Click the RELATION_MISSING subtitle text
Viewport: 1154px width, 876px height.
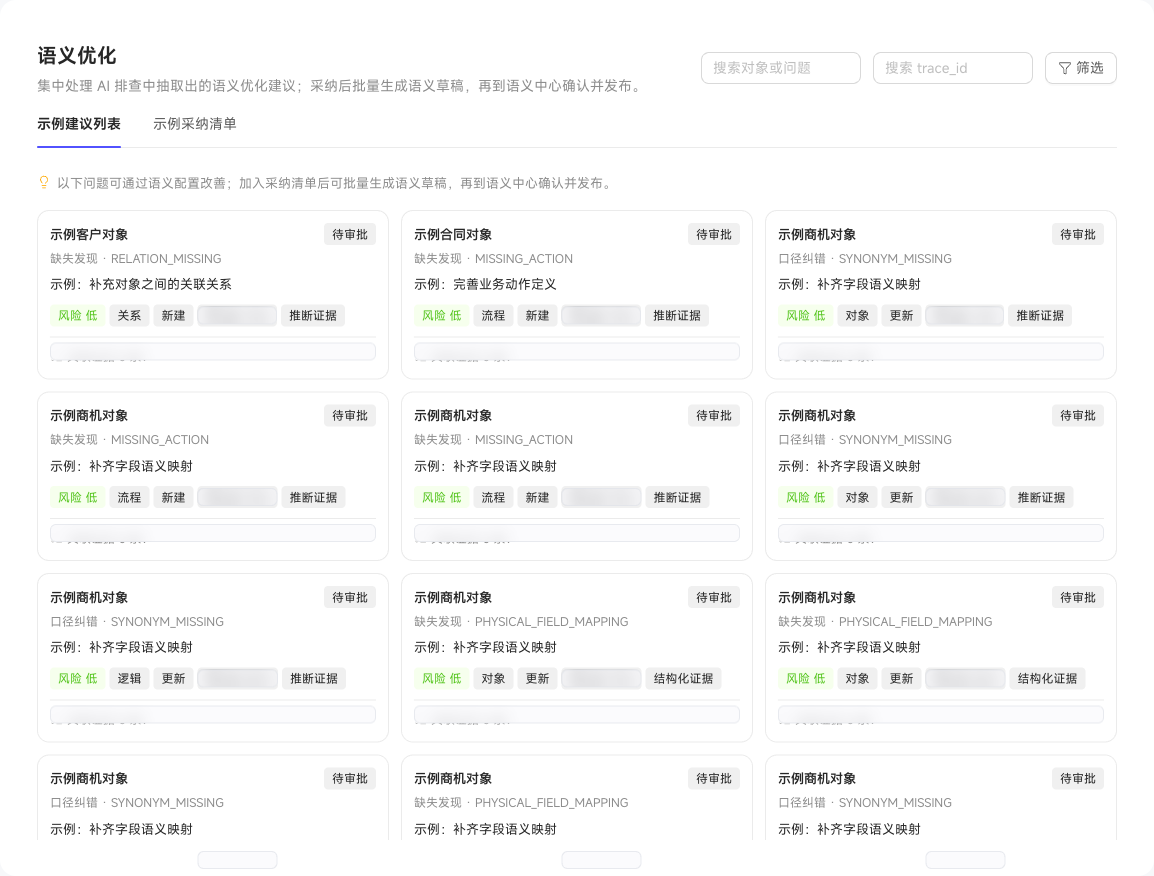(x=166, y=259)
